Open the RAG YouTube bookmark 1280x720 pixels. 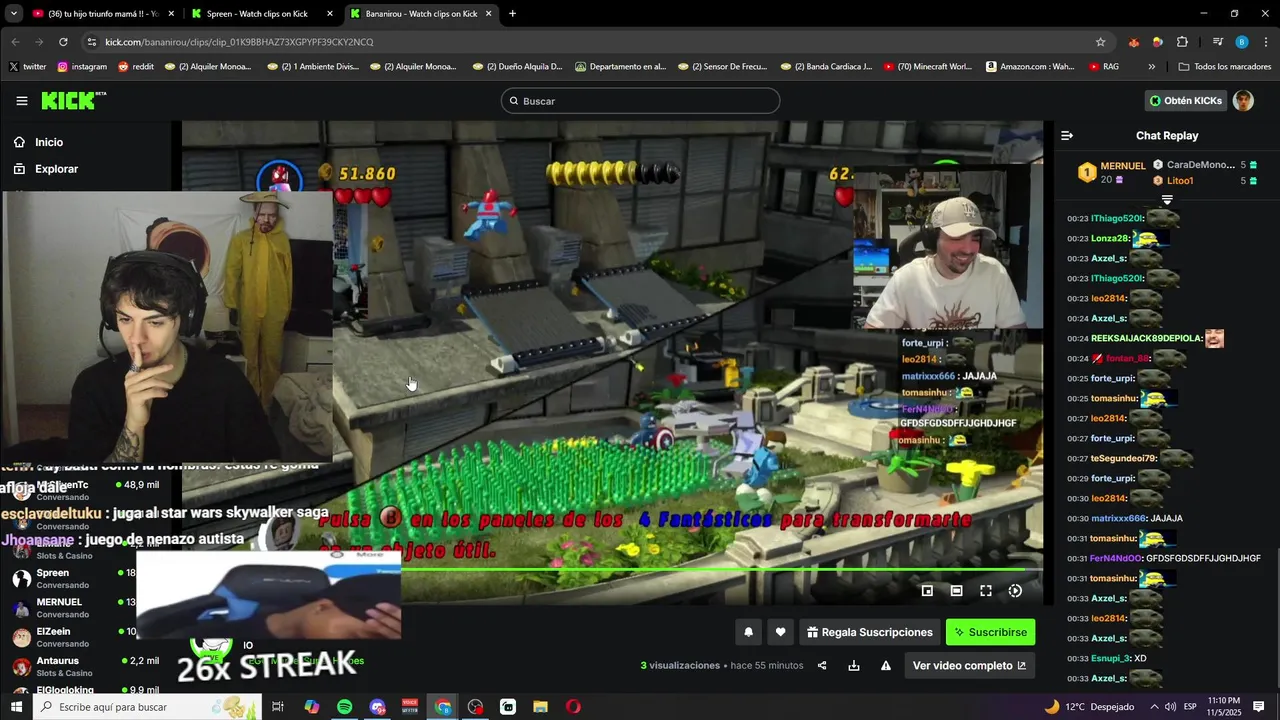(x=1104, y=67)
